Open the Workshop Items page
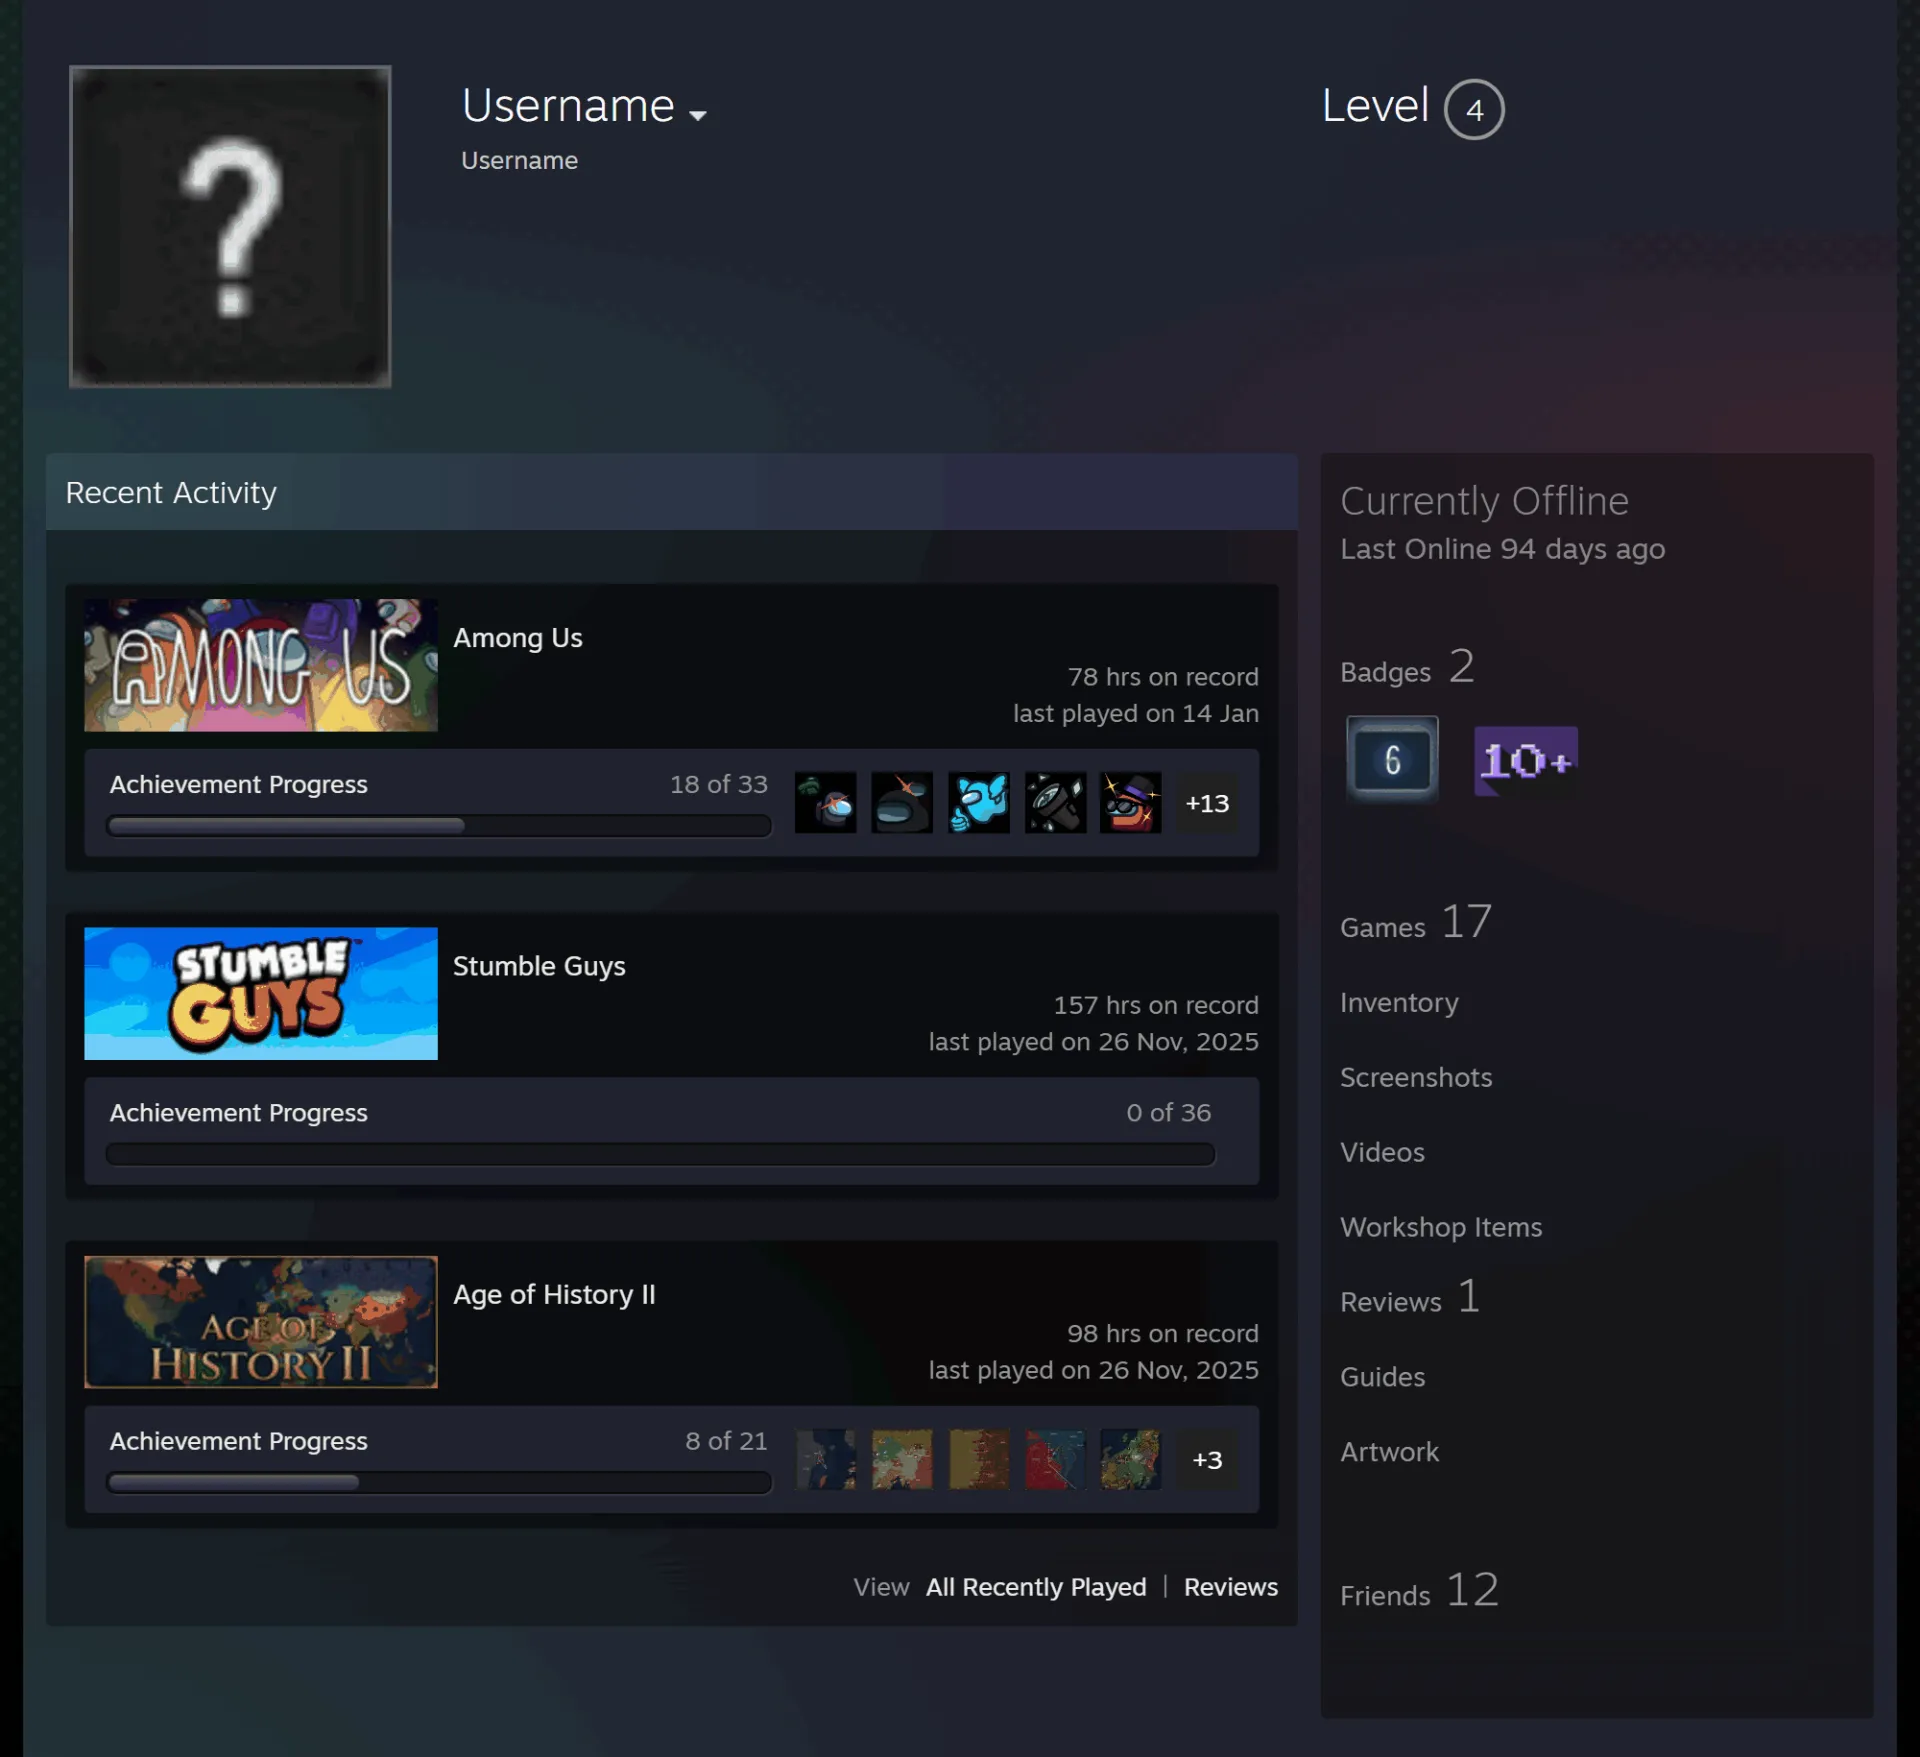The height and width of the screenshot is (1757, 1920). pos(1441,1227)
